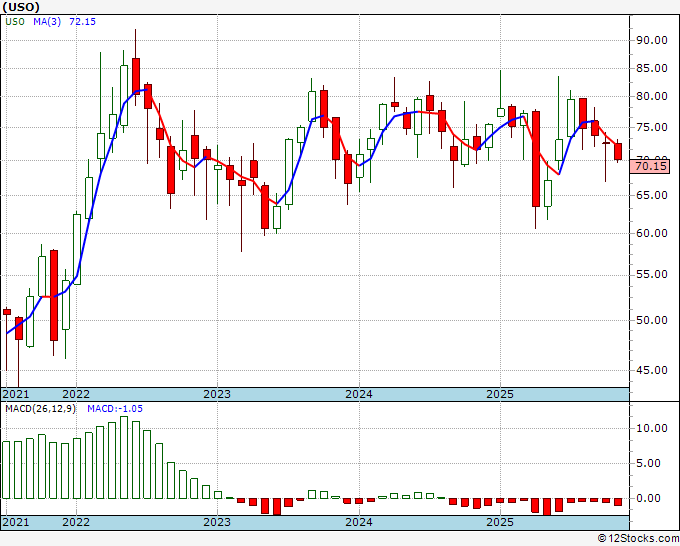Select 2024 on the price chart time axis
The height and width of the screenshot is (546, 680).
click(x=359, y=394)
